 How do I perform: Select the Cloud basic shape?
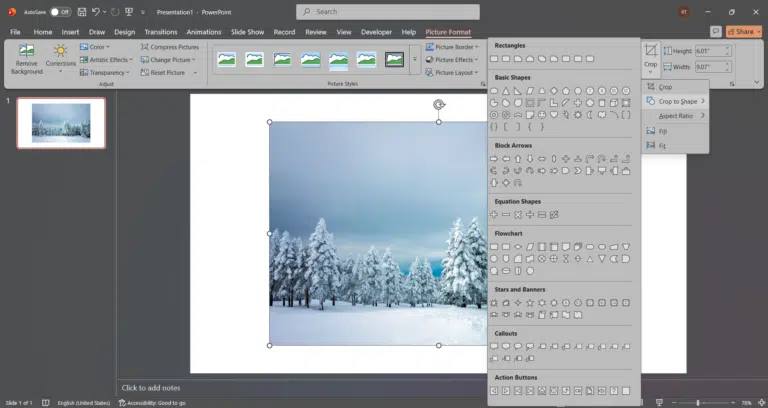click(x=602, y=115)
